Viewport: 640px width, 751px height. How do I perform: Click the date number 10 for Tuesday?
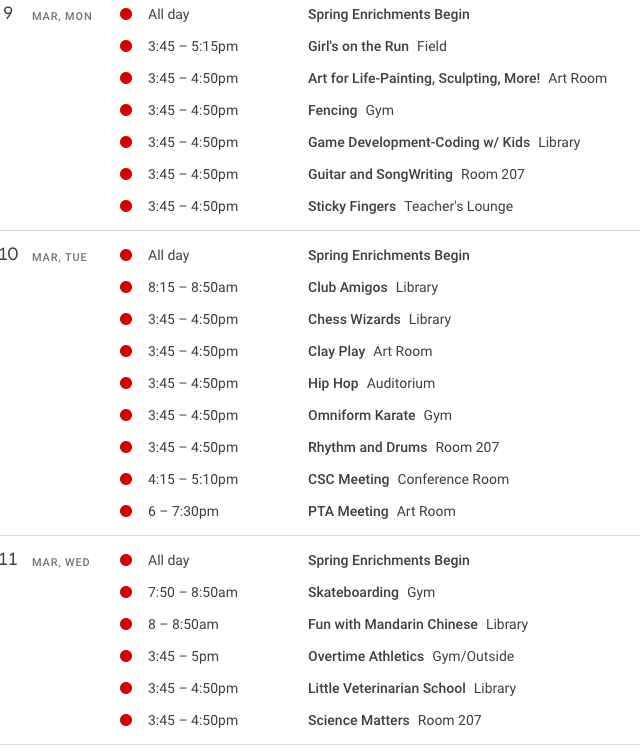10,255
